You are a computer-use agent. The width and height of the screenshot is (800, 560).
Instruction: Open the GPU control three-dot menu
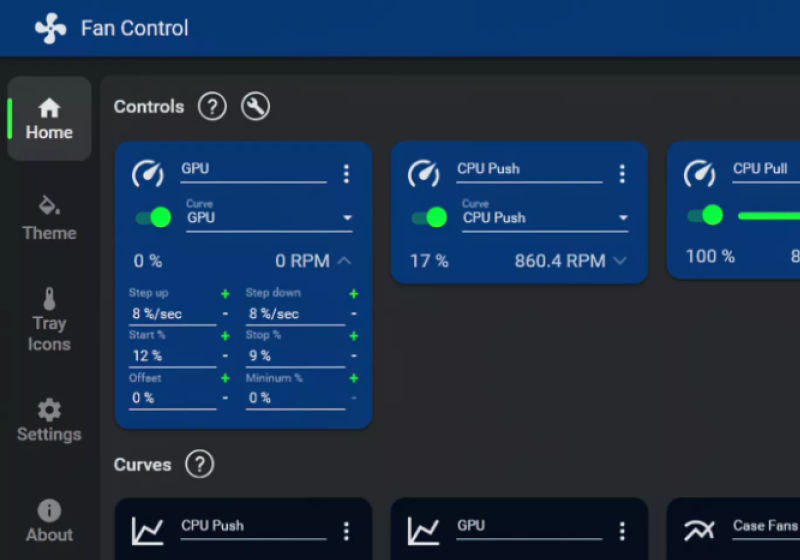coord(346,174)
